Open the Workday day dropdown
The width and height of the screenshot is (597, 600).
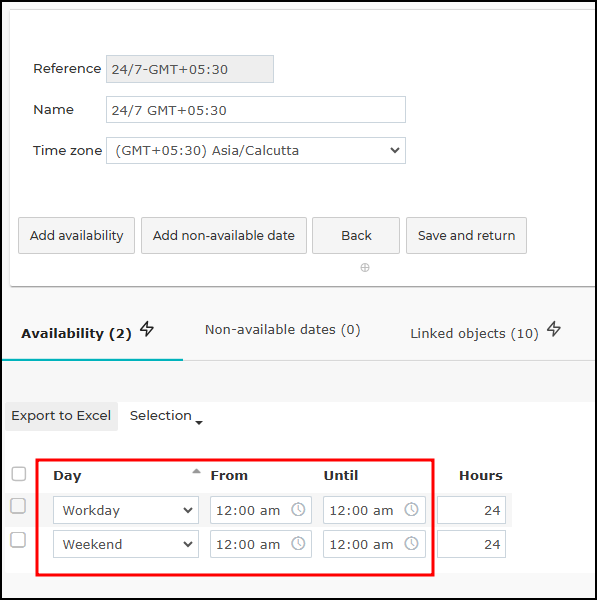[x=126, y=510]
